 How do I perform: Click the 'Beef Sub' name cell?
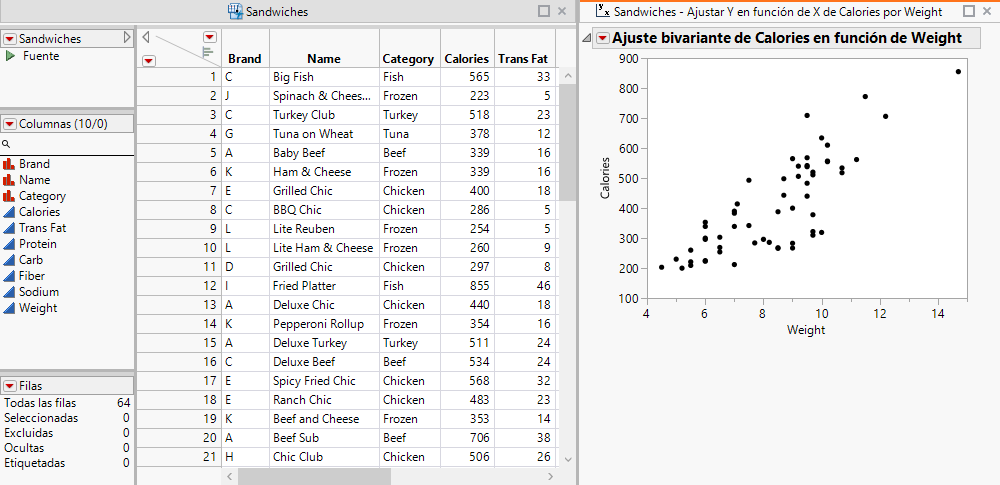pos(324,438)
